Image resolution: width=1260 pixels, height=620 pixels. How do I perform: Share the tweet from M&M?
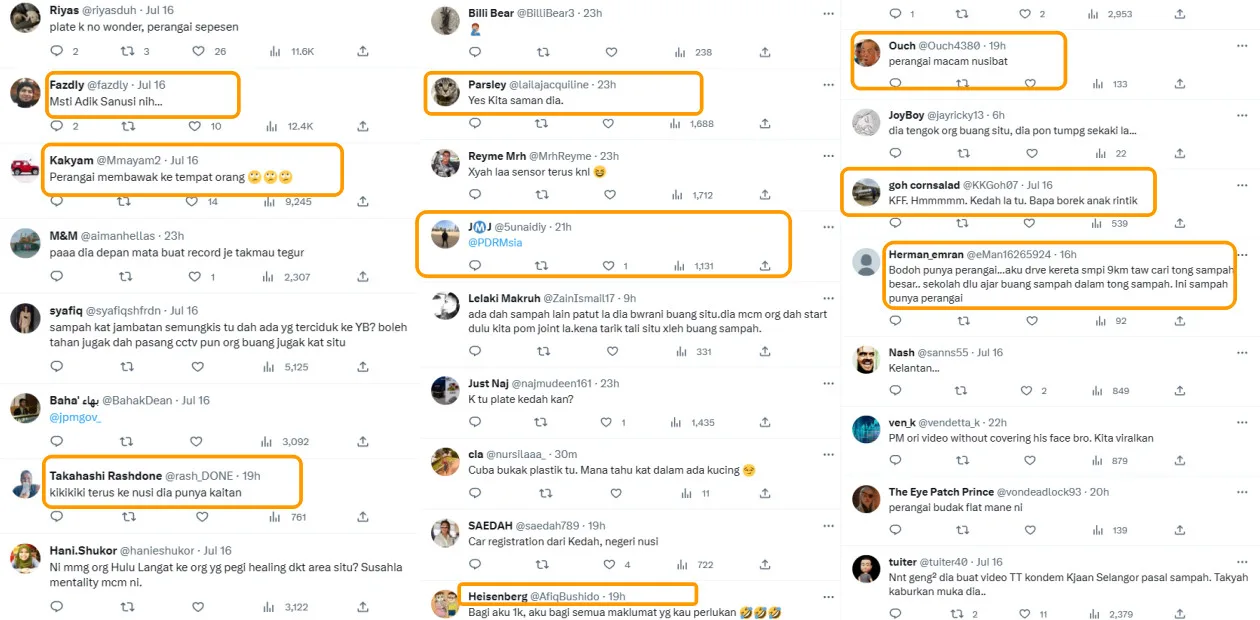[x=362, y=277]
